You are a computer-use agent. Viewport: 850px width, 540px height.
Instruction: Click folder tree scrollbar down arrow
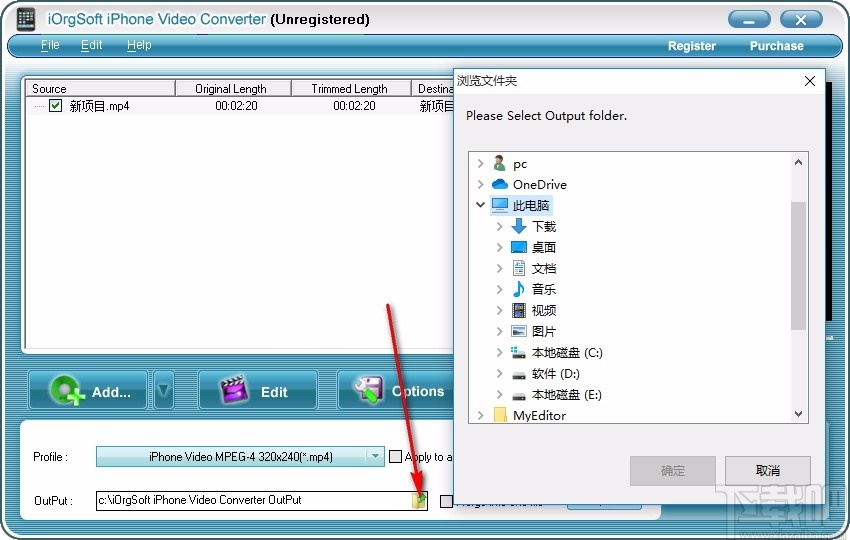tap(798, 414)
